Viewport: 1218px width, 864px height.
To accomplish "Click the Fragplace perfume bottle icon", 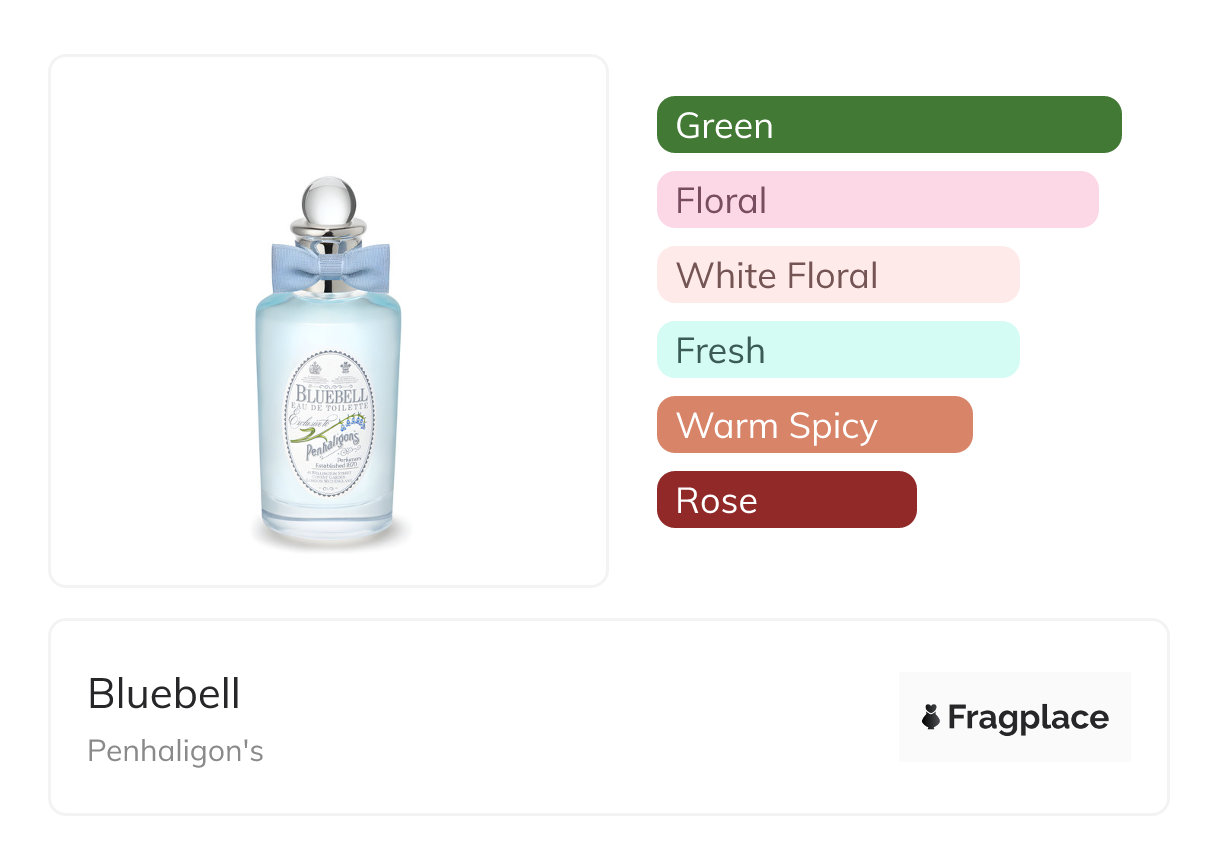I will click(x=931, y=717).
